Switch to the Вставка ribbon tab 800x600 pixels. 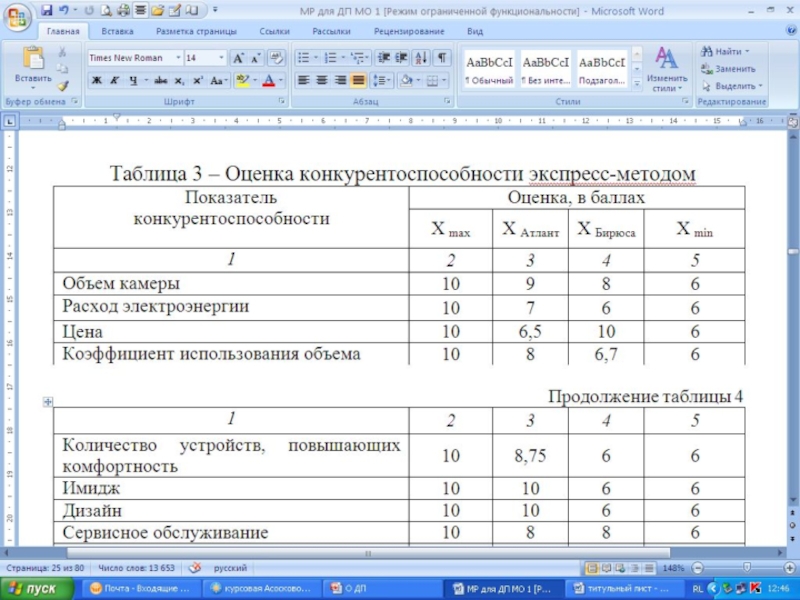[117, 32]
